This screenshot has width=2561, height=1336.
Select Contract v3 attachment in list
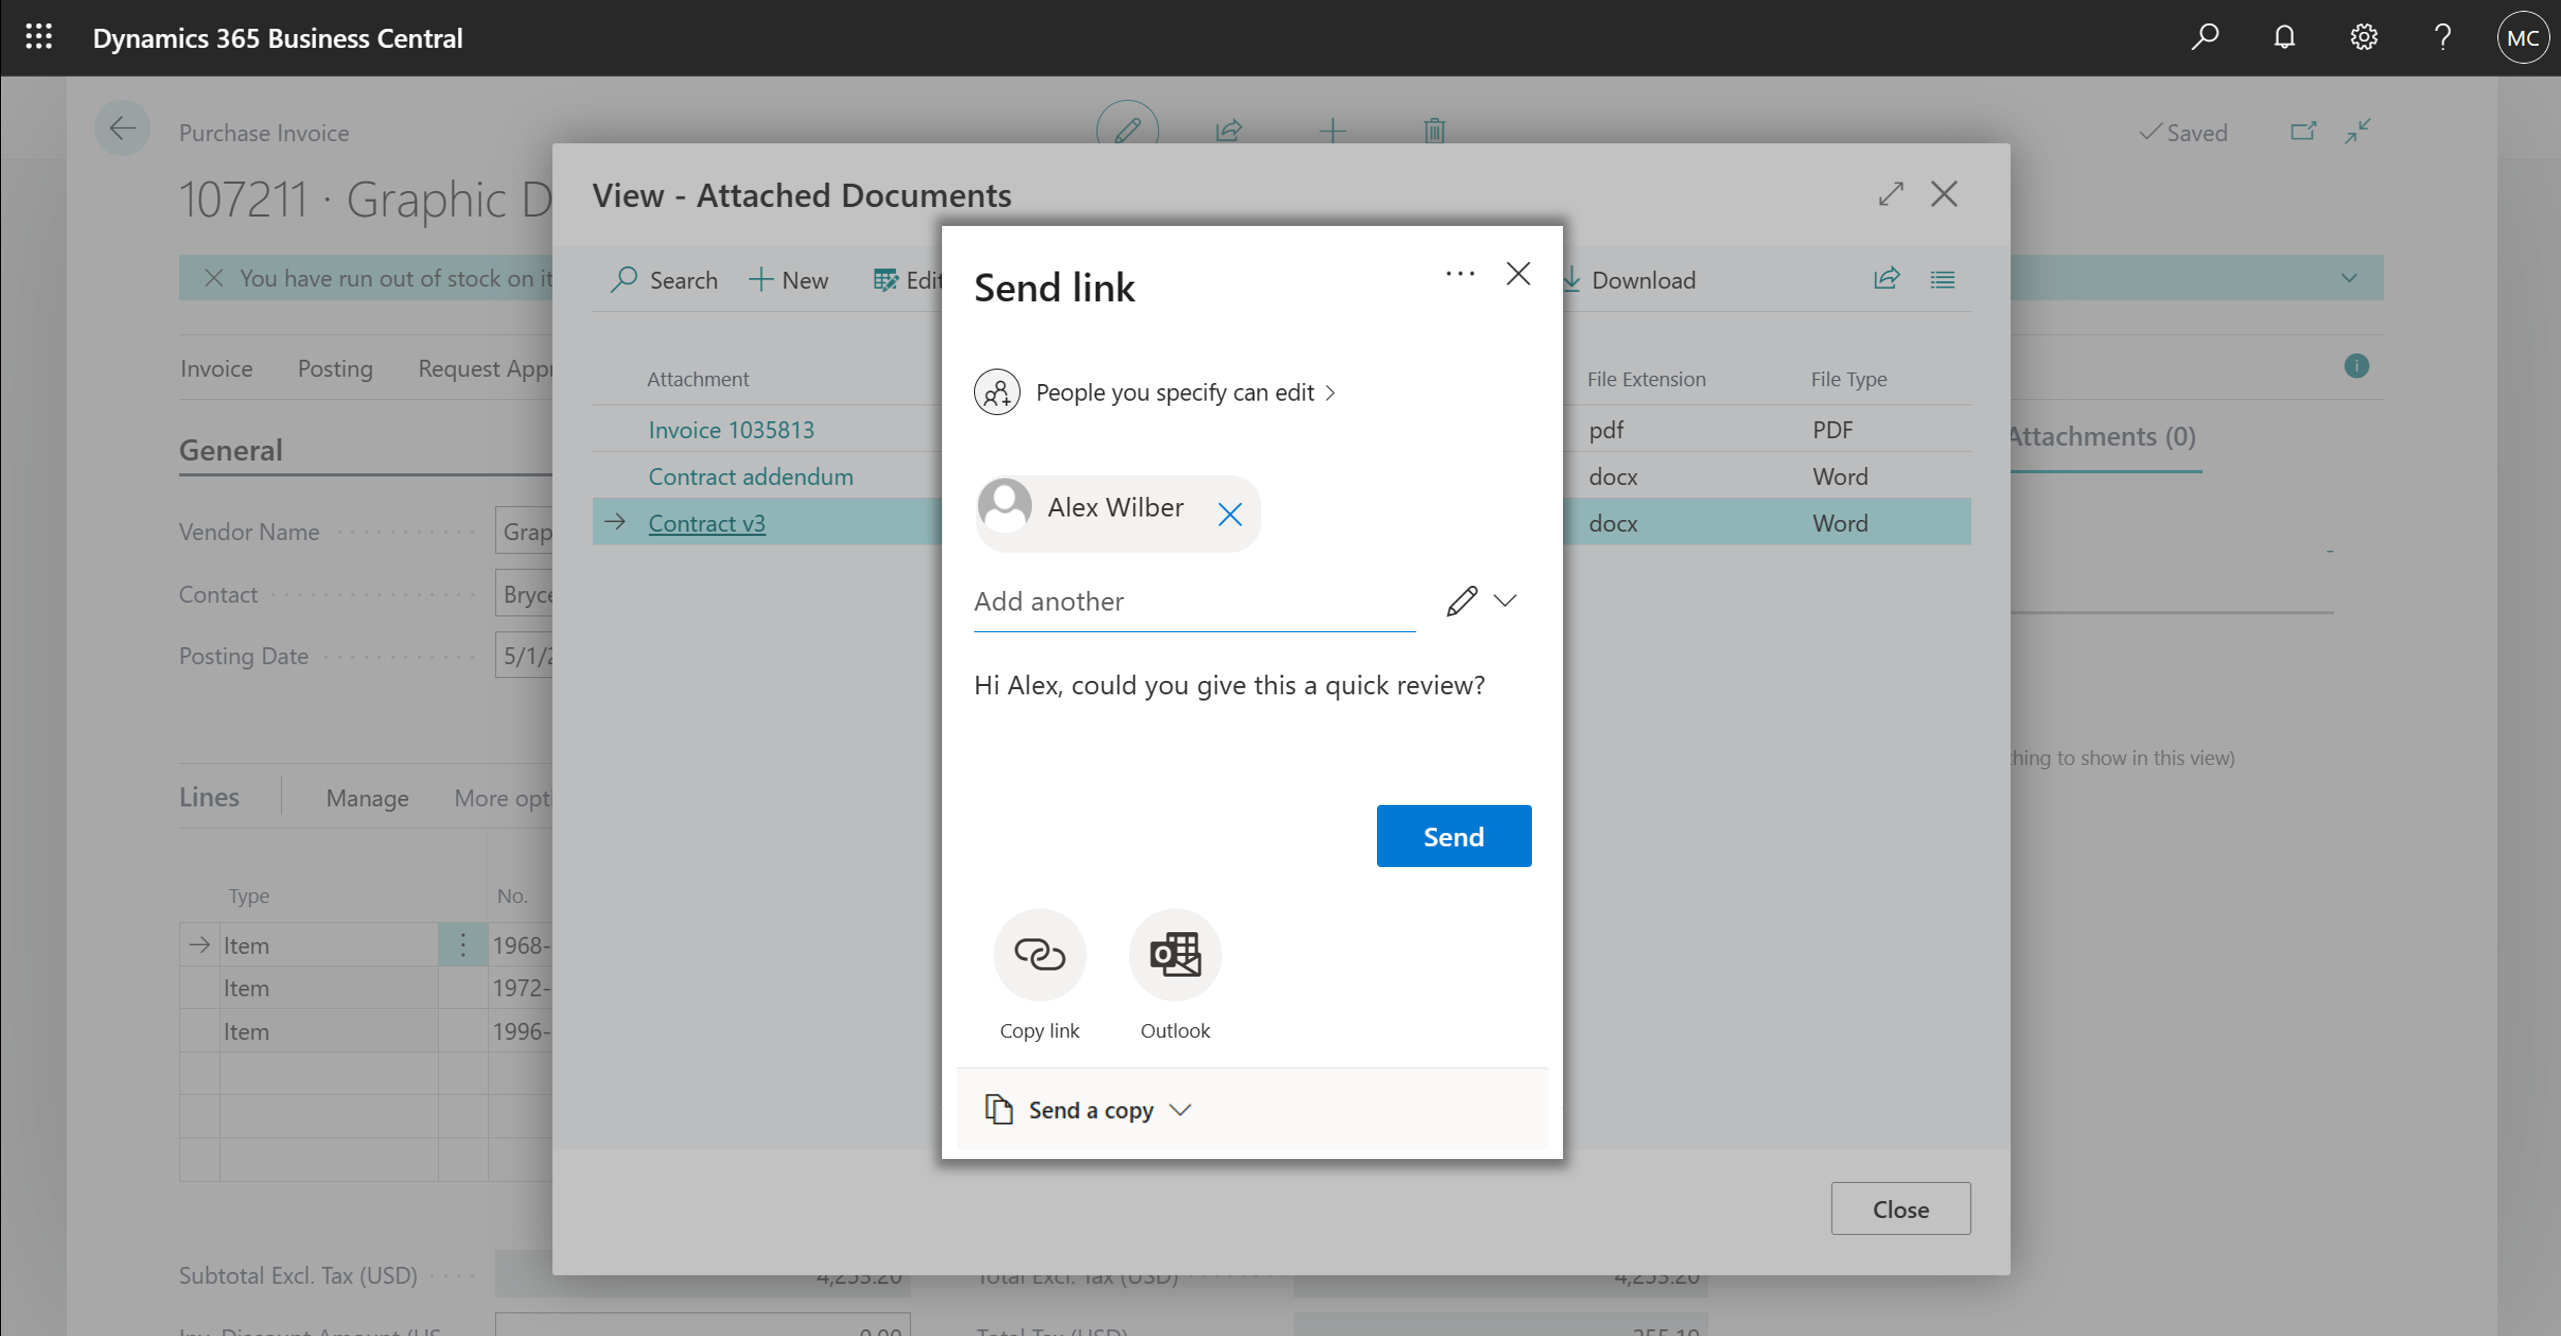(x=706, y=522)
